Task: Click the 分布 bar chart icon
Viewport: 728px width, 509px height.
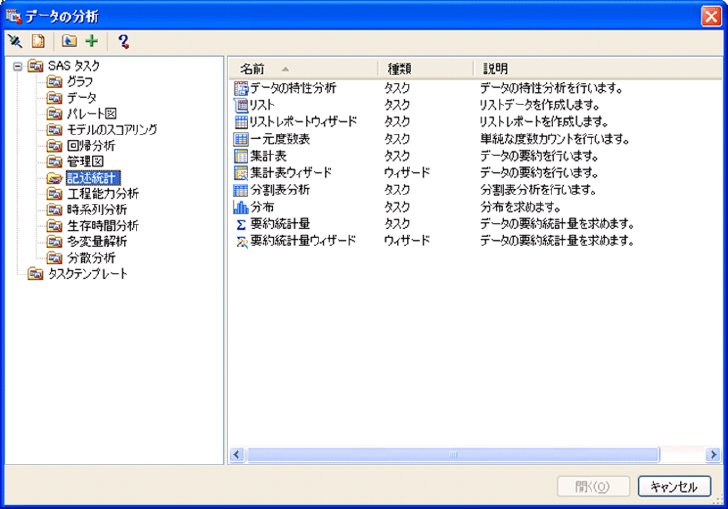Action: 241,207
